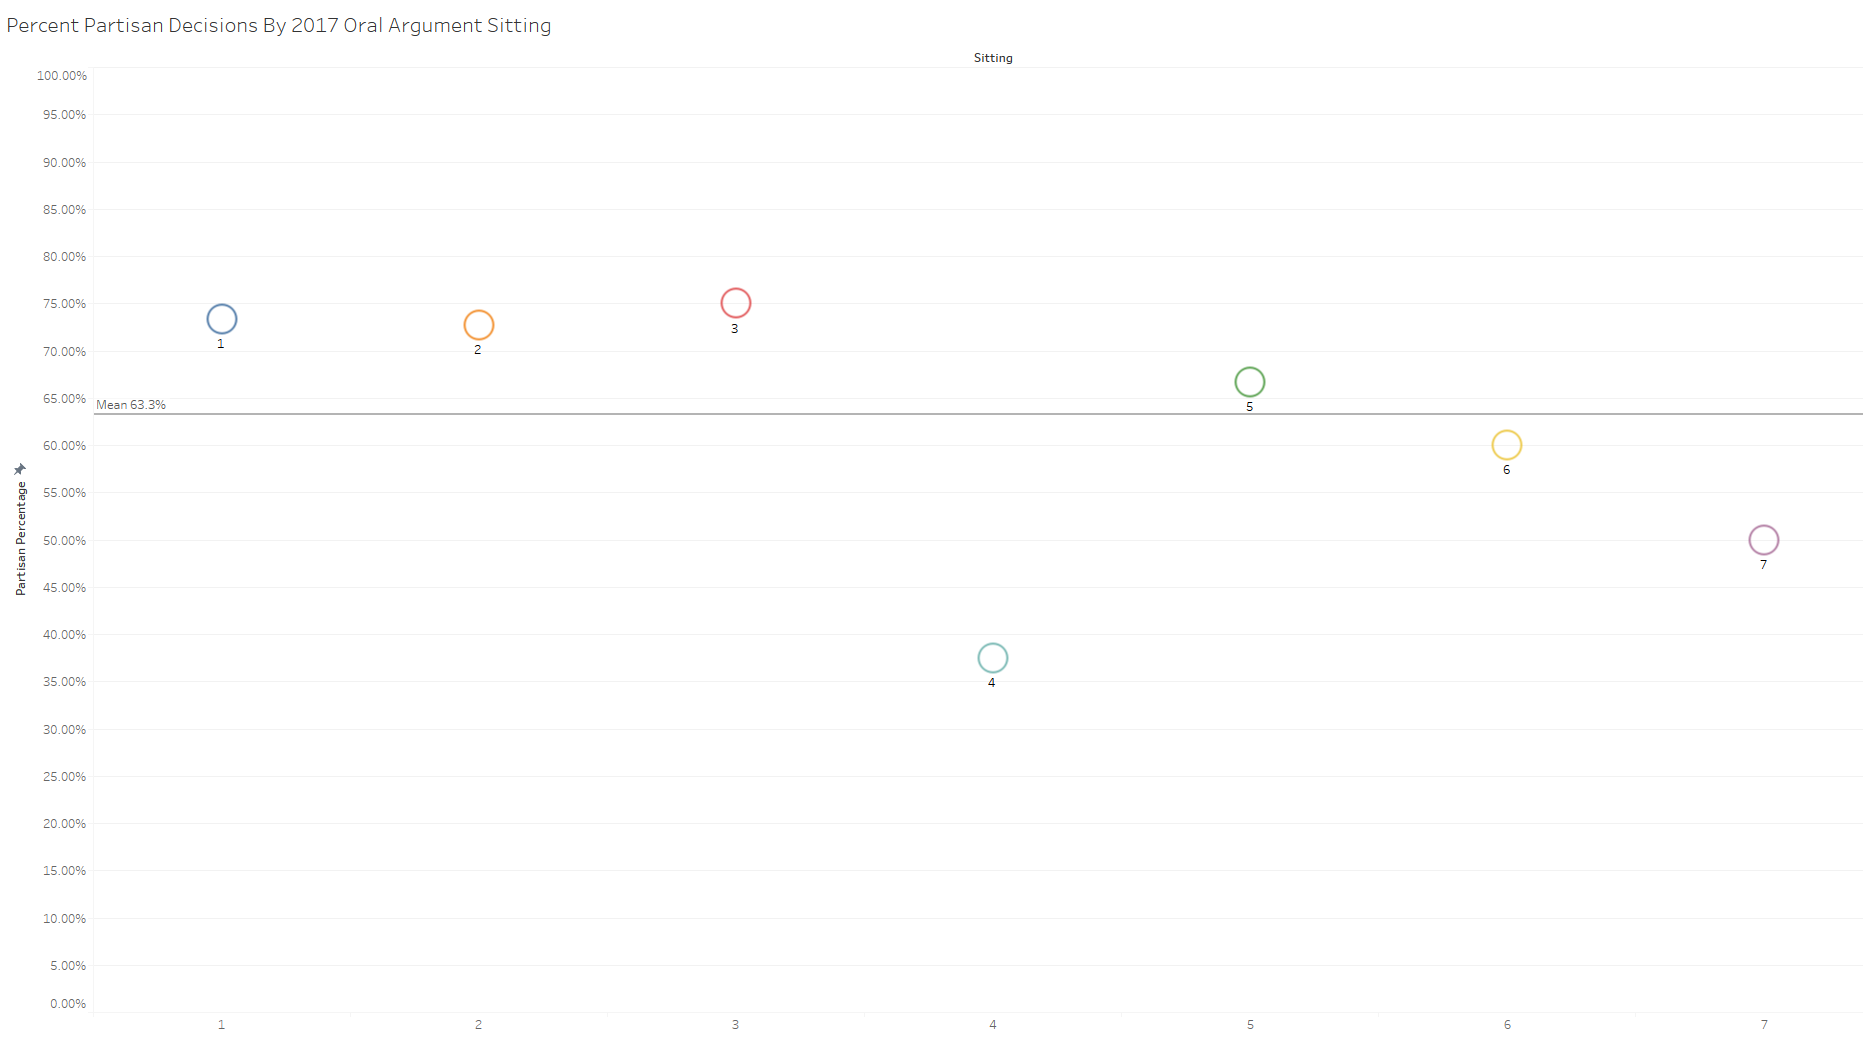
Task: Click the red circle mark for sitting 3
Action: (736, 303)
